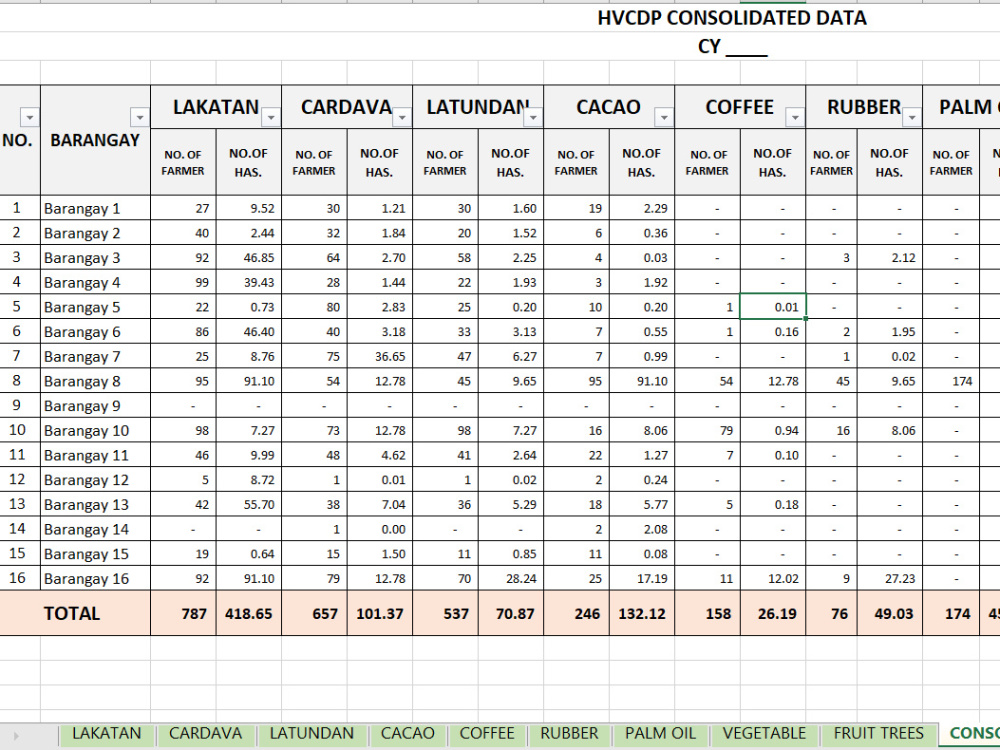The width and height of the screenshot is (1000, 750).
Task: Select Barangay 16 Latundan hectares 28.24
Action: pos(511,578)
